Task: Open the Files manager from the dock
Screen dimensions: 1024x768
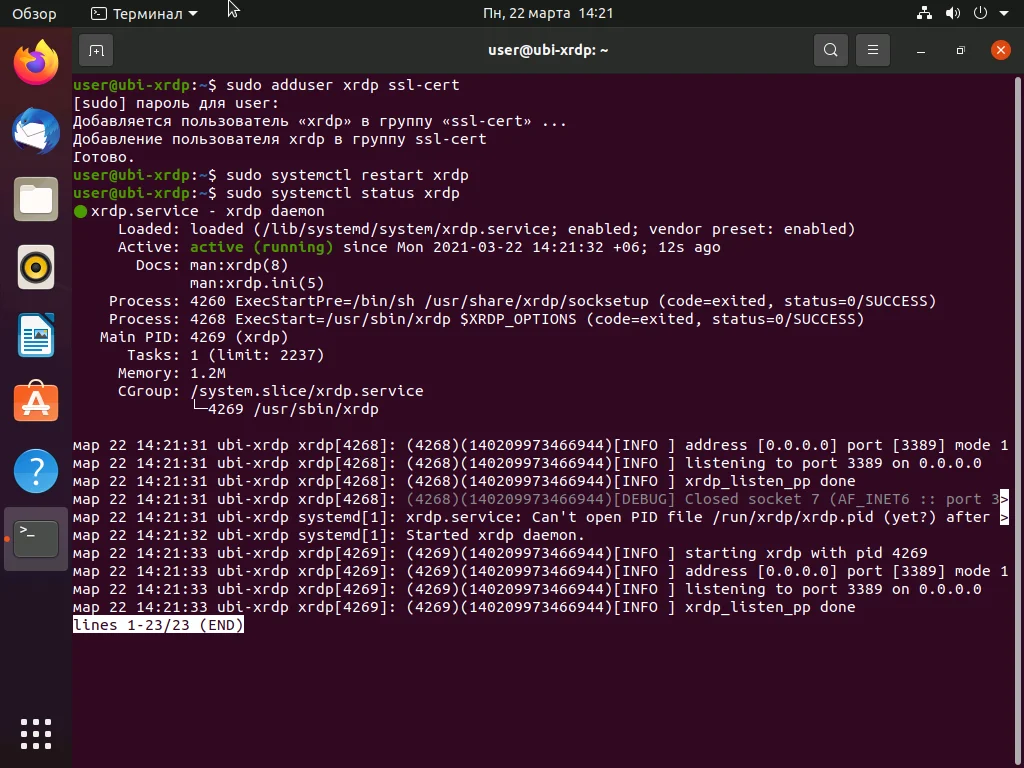Action: tap(36, 198)
